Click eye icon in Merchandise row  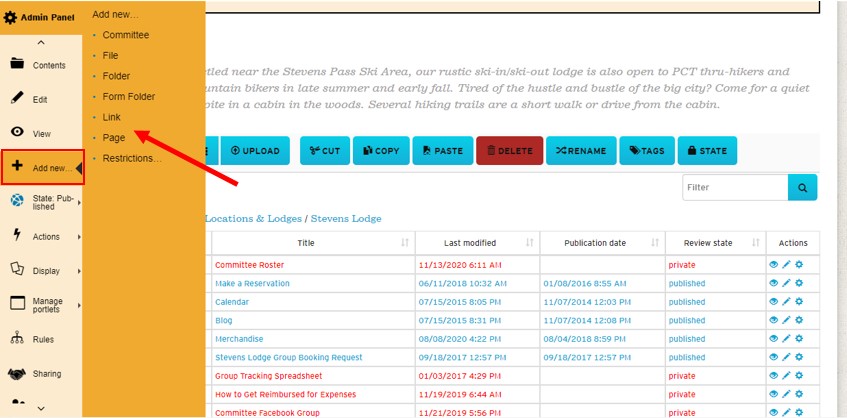(x=773, y=339)
